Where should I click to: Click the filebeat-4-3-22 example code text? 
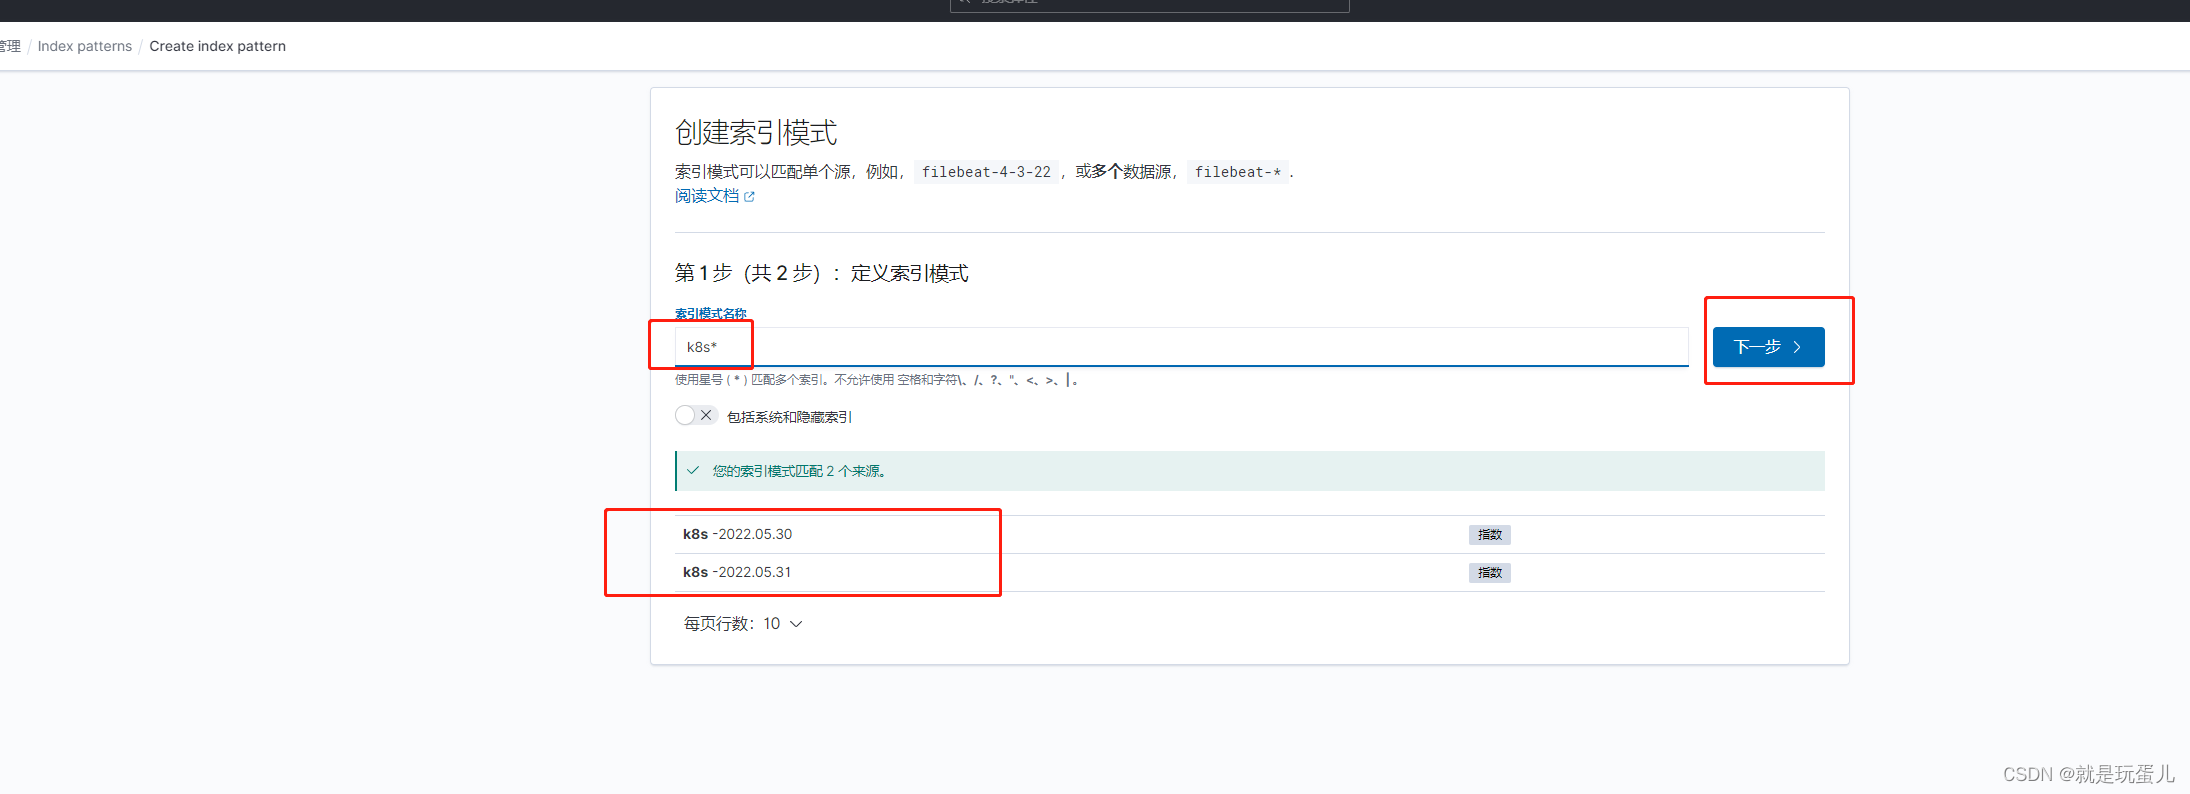986,172
